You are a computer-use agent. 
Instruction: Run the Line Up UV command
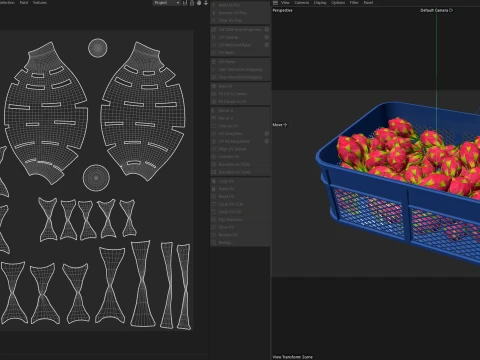tap(240, 126)
